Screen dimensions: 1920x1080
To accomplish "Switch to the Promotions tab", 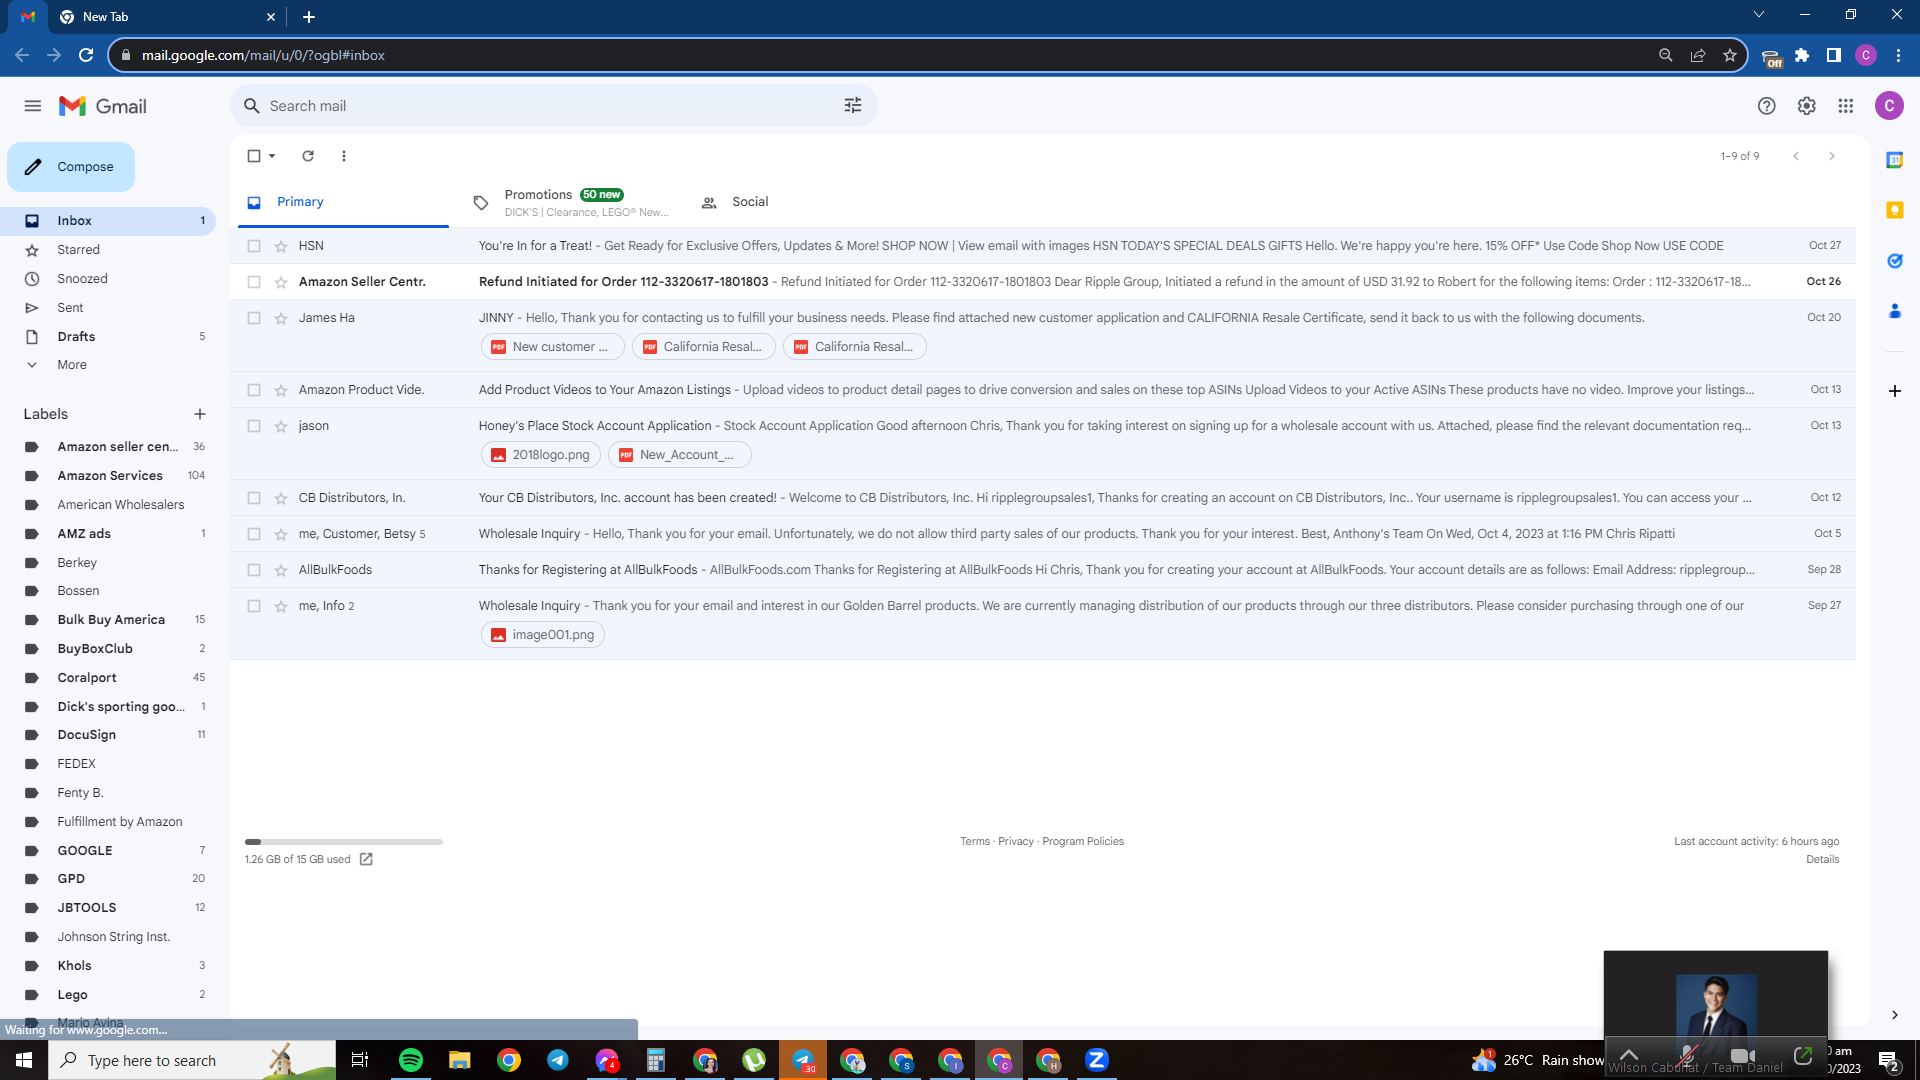I will click(x=570, y=202).
